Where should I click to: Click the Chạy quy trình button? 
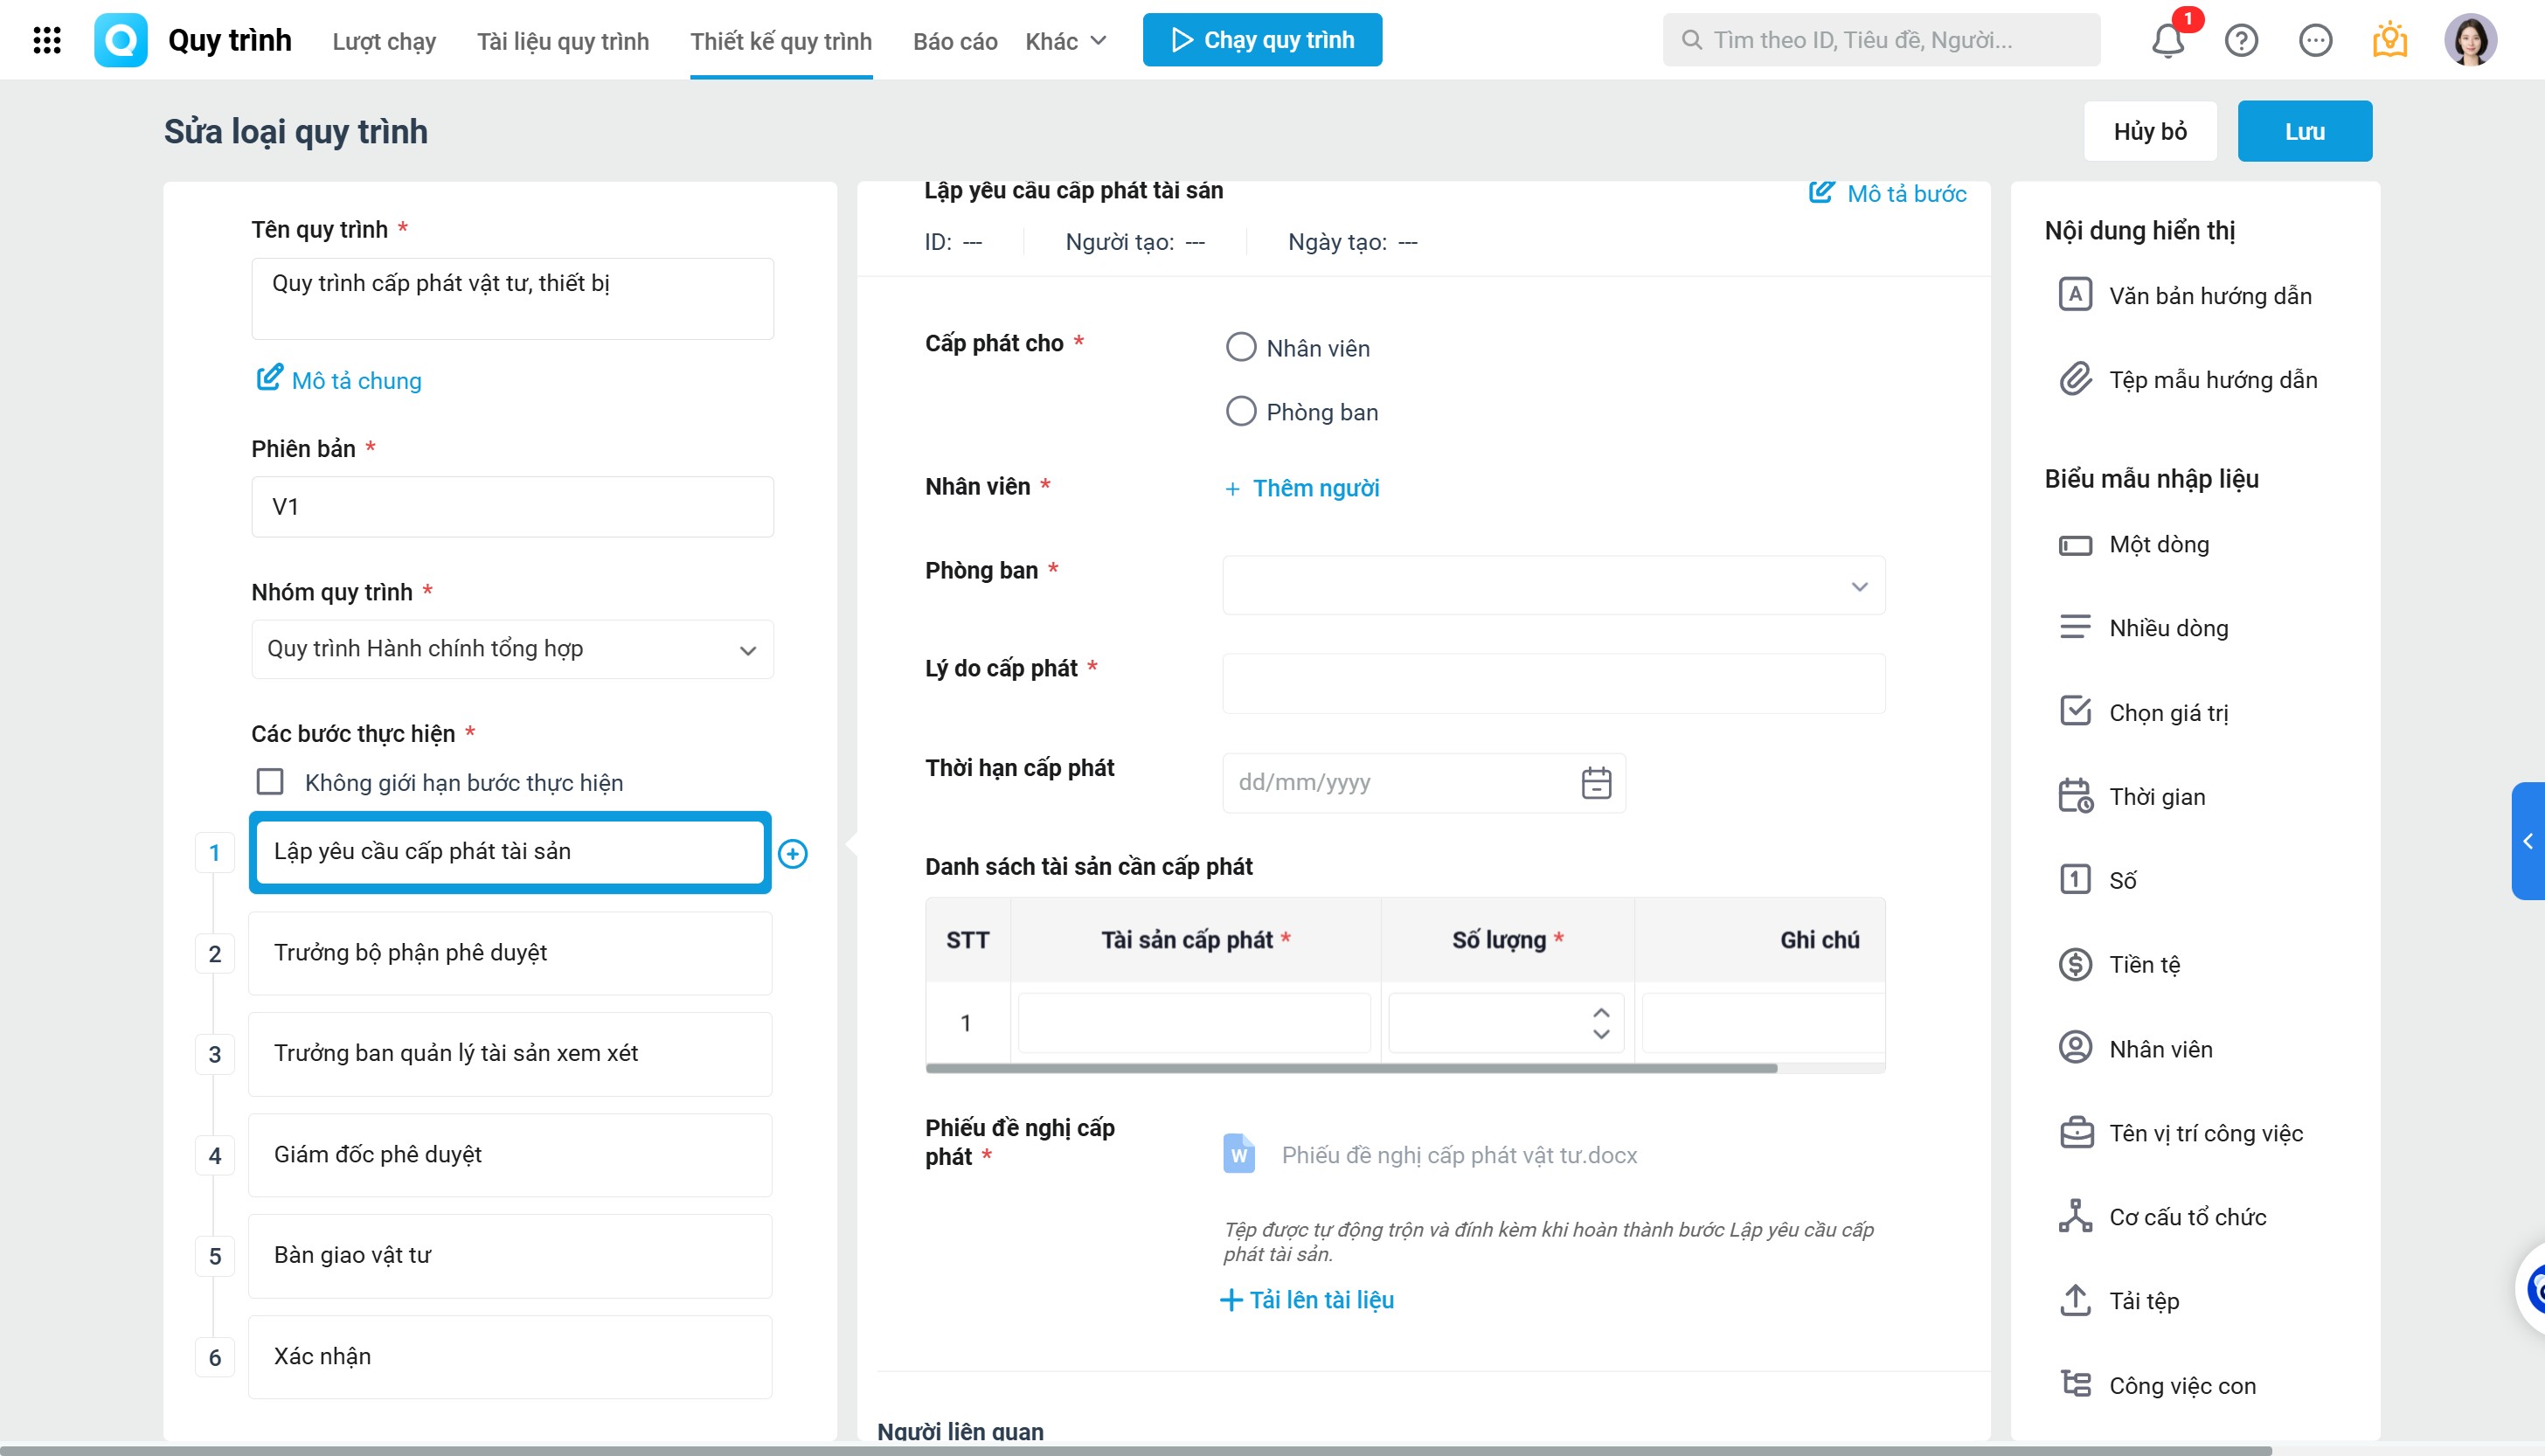pyautogui.click(x=1262, y=40)
